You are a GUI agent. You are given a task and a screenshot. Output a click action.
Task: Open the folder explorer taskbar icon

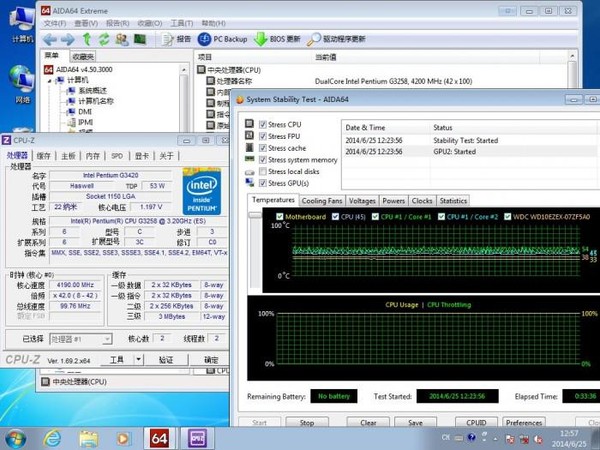click(x=88, y=439)
